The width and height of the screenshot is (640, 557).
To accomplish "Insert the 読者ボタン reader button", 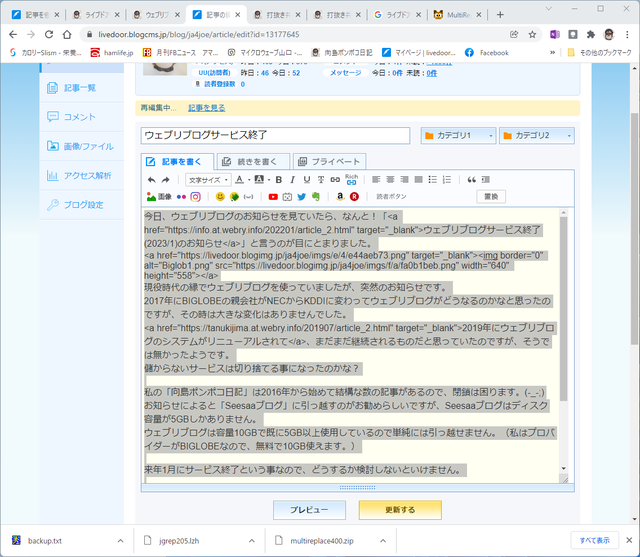I will pos(391,197).
